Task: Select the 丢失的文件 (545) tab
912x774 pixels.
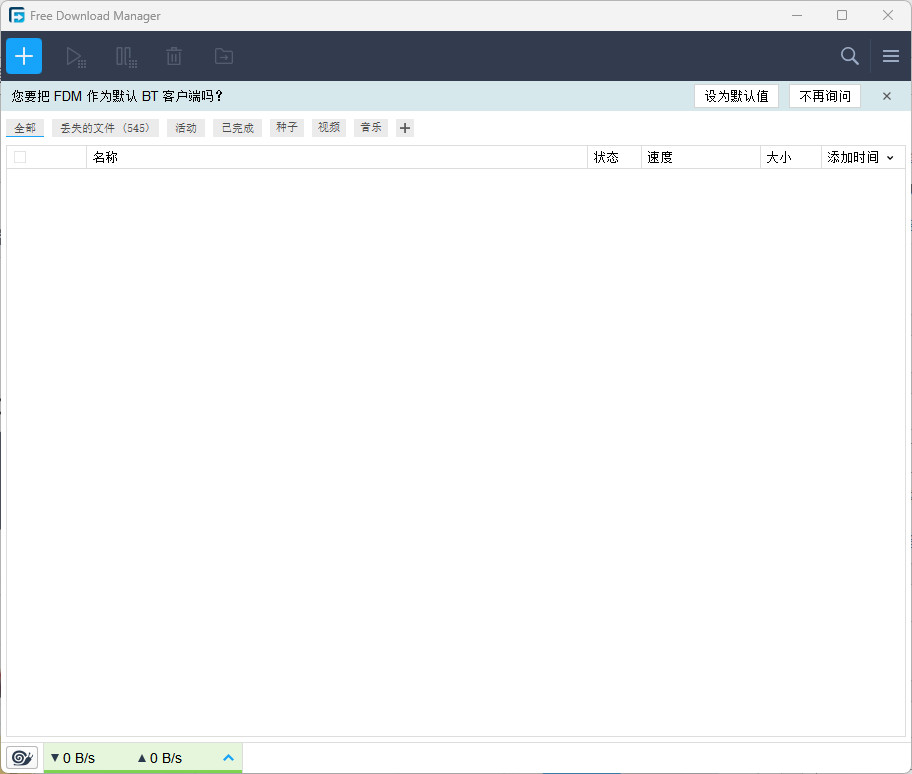Action: coord(105,128)
